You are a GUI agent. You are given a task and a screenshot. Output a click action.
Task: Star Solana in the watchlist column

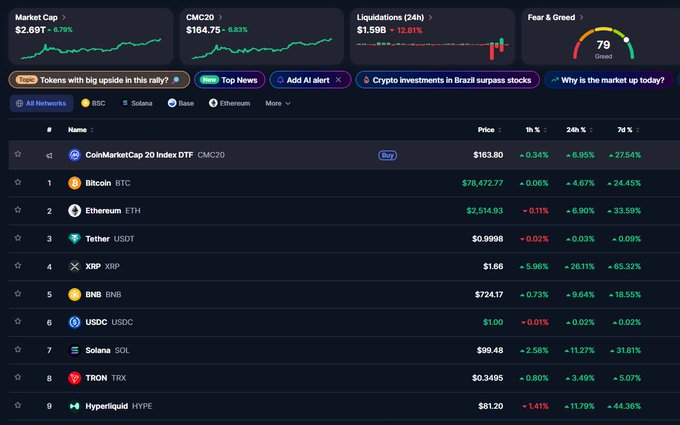click(x=18, y=349)
